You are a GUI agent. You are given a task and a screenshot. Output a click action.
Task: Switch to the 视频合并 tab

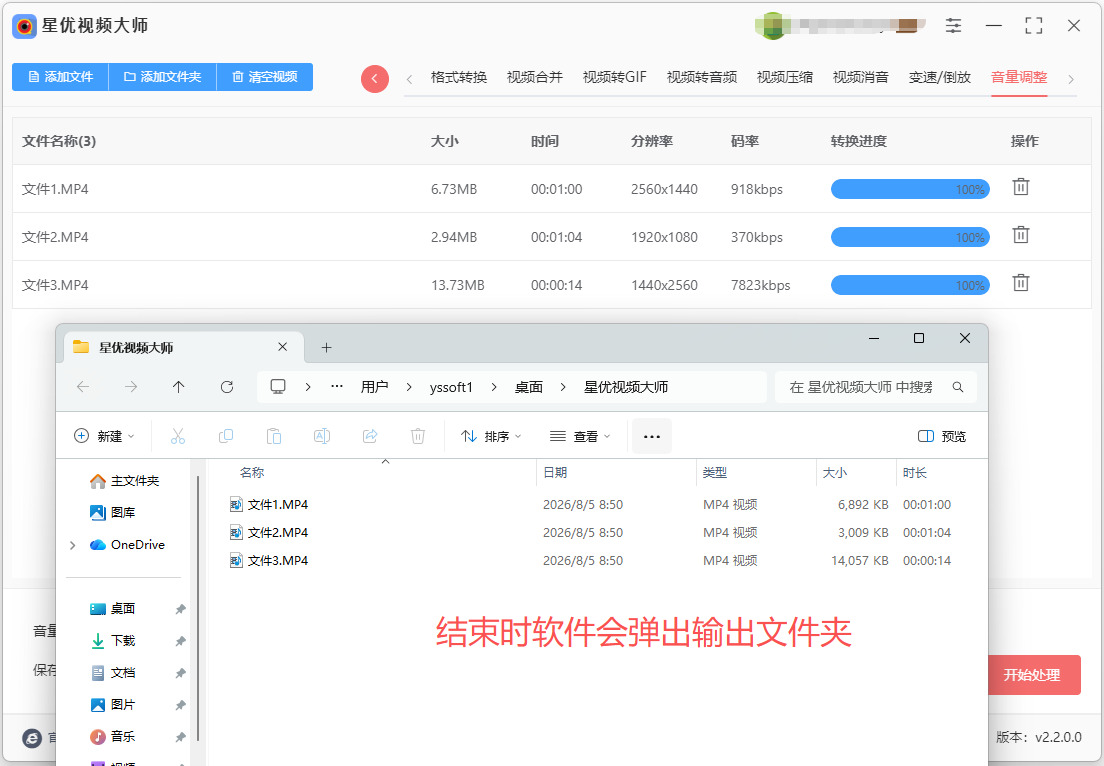tap(535, 77)
